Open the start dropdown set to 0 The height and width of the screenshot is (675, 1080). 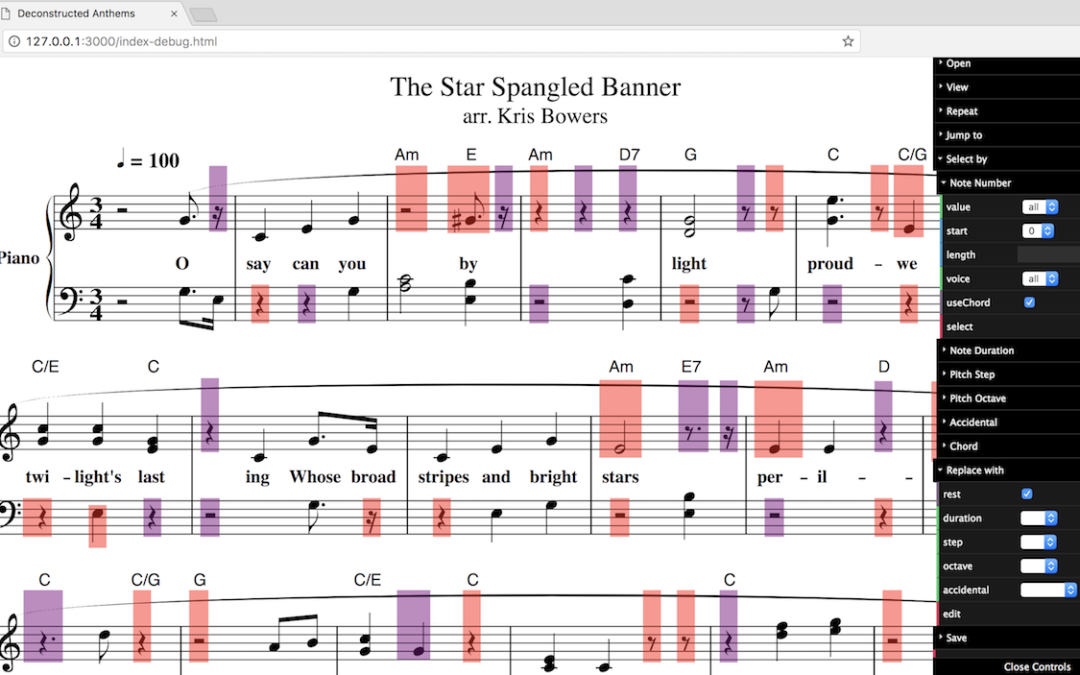pos(1038,231)
